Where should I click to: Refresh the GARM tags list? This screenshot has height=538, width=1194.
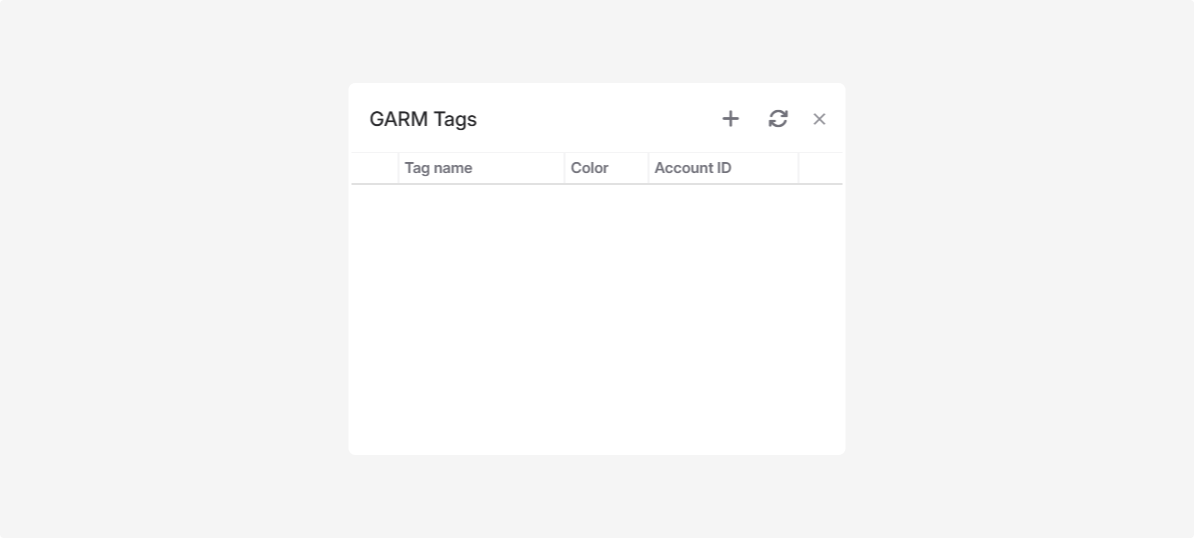tap(778, 119)
